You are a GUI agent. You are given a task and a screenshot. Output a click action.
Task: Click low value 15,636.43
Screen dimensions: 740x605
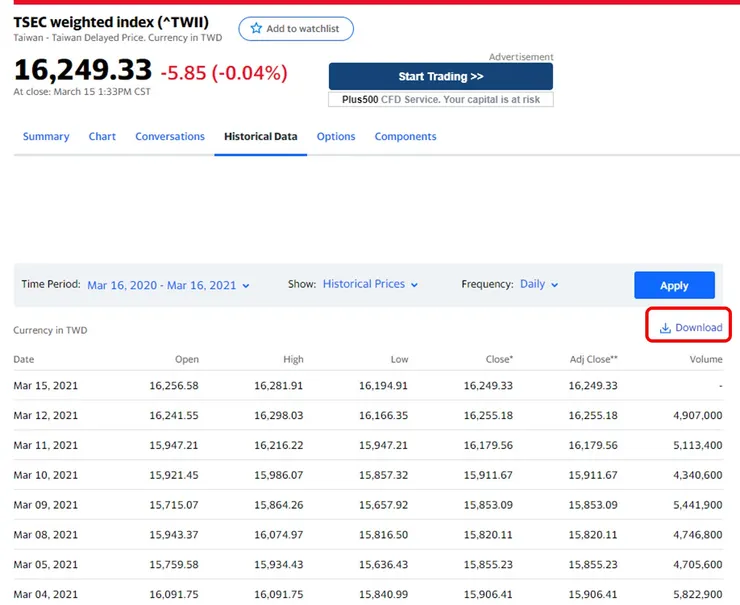pyautogui.click(x=384, y=564)
